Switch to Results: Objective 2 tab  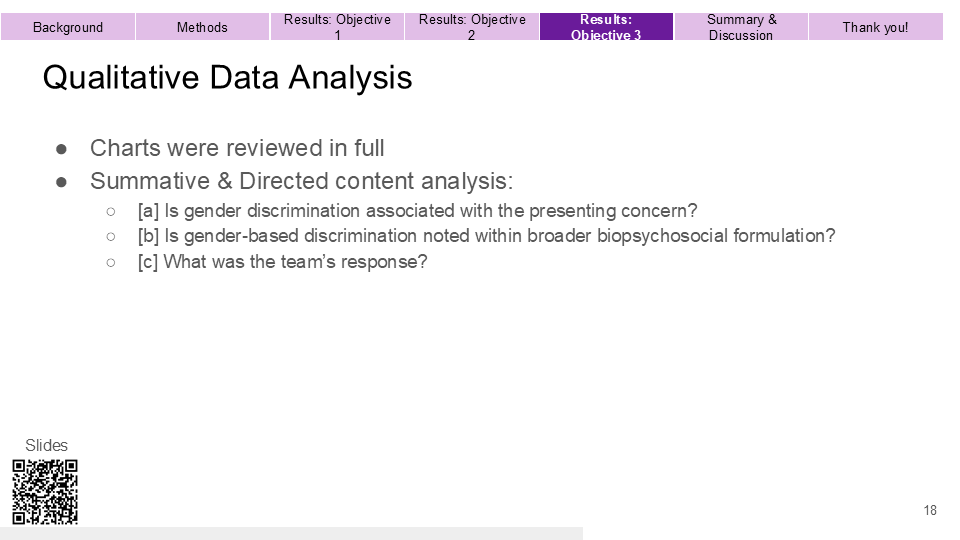[x=471, y=27]
